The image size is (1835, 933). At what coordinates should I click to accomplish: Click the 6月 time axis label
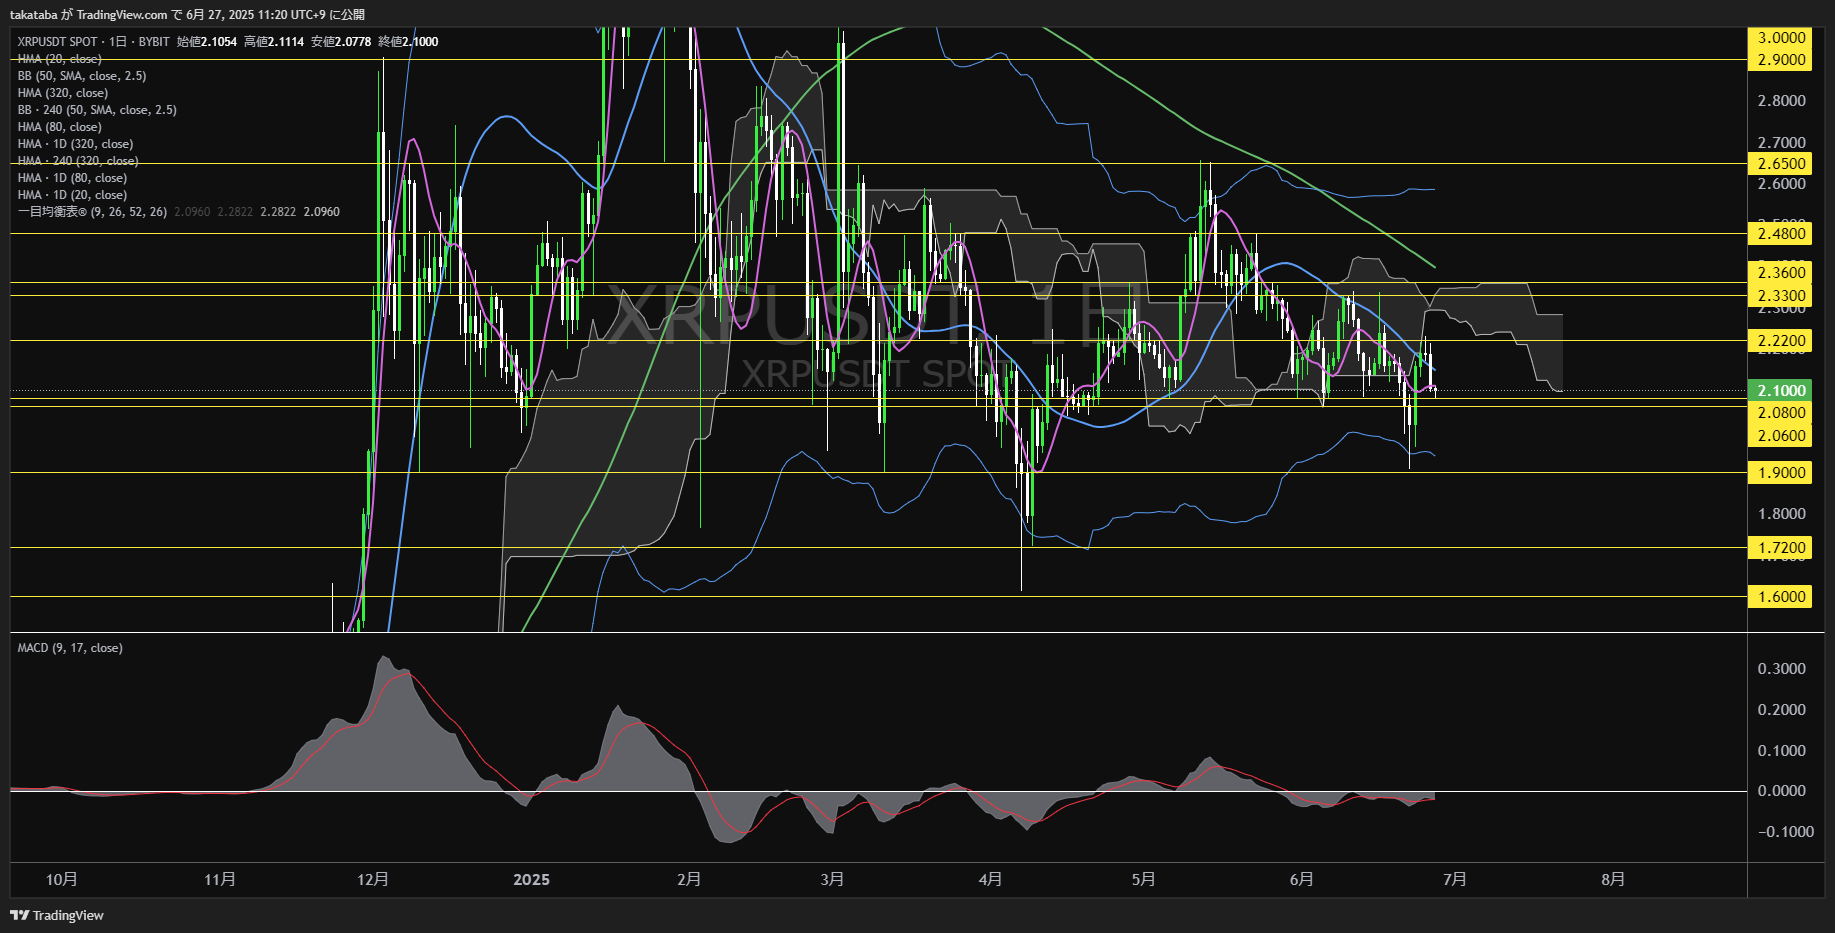point(1301,879)
